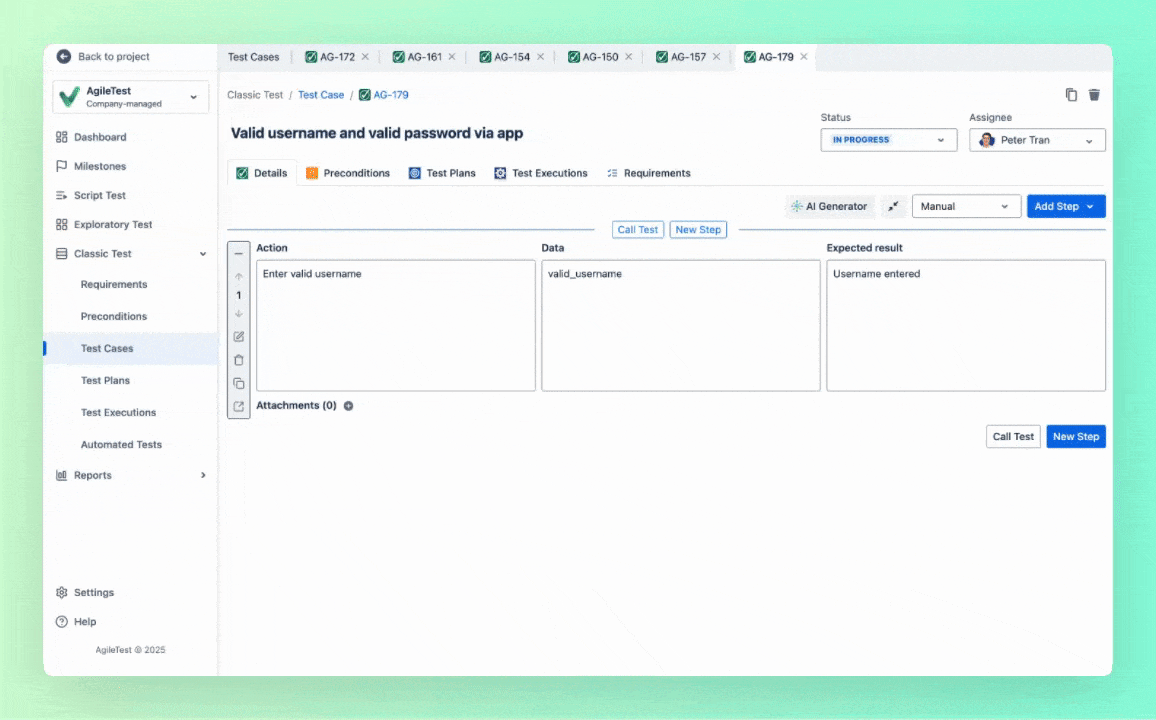The height and width of the screenshot is (720, 1156).
Task: Click the plus icon beside Attachments (0)
Action: coord(348,405)
